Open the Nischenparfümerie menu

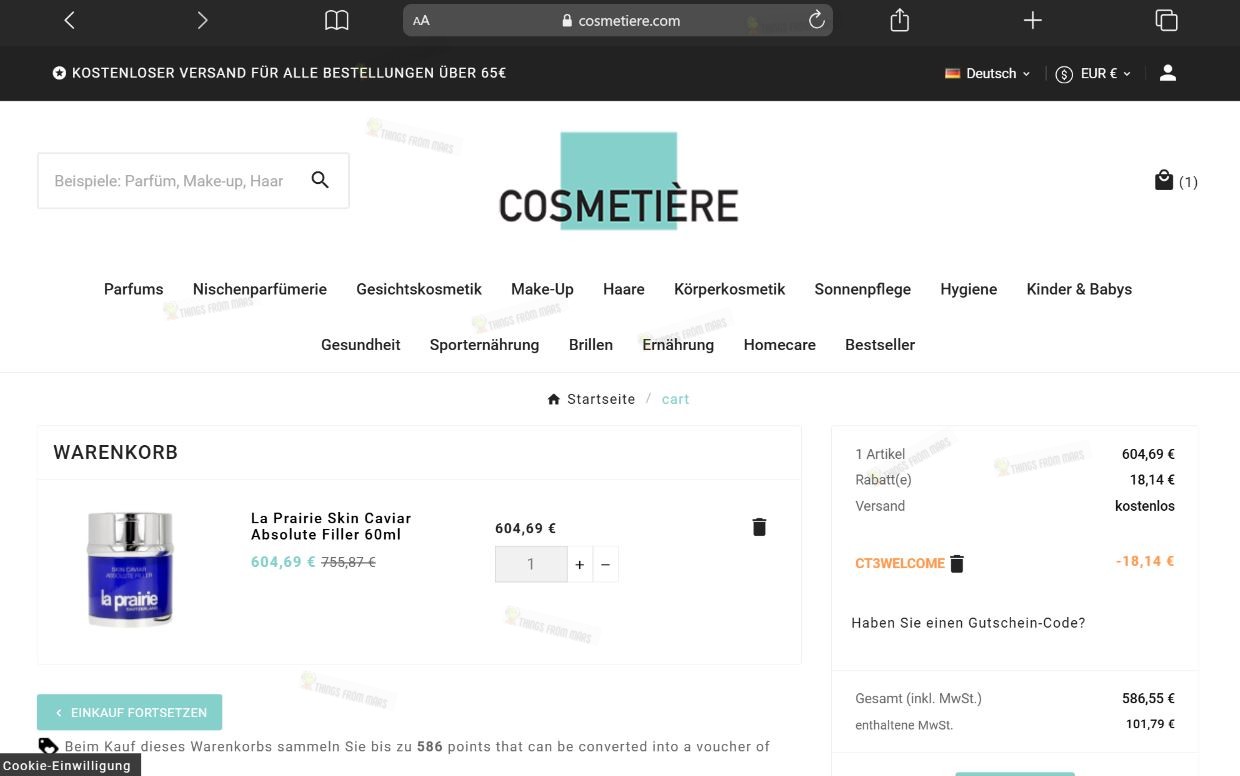[x=260, y=289]
